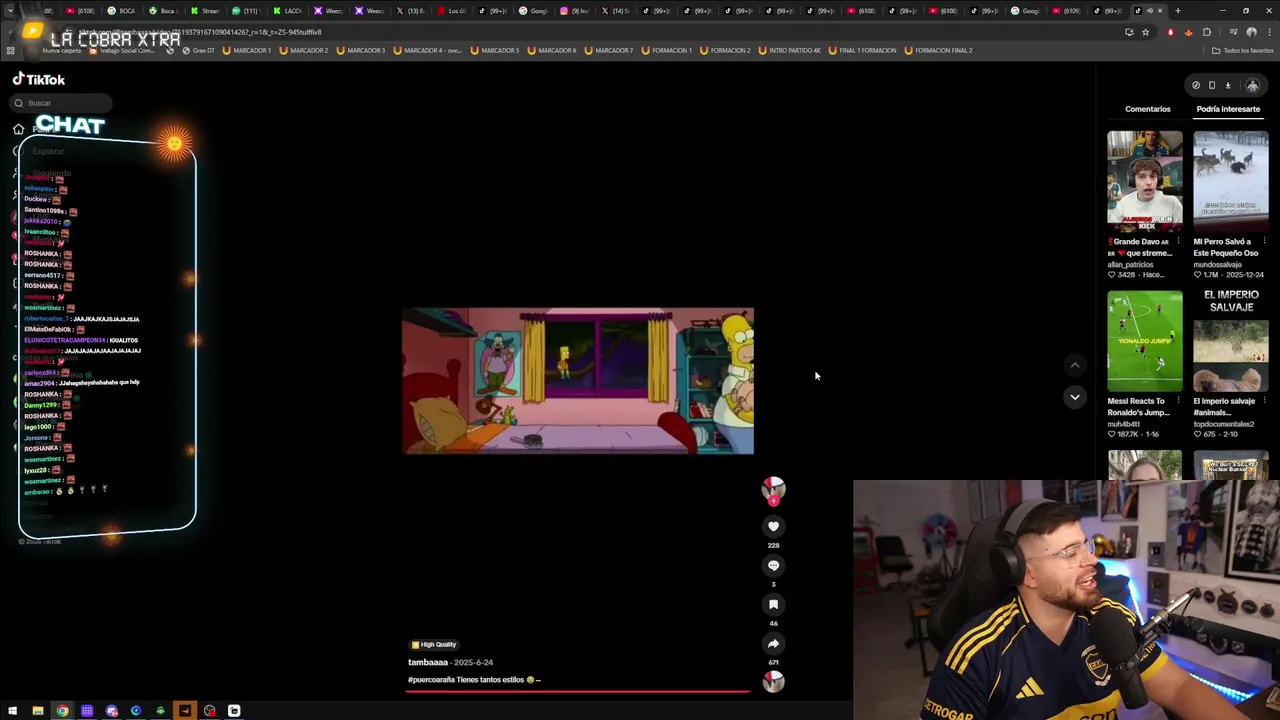Viewport: 1280px width, 720px height.
Task: Click the phone app icon in top bar
Action: tap(1212, 85)
